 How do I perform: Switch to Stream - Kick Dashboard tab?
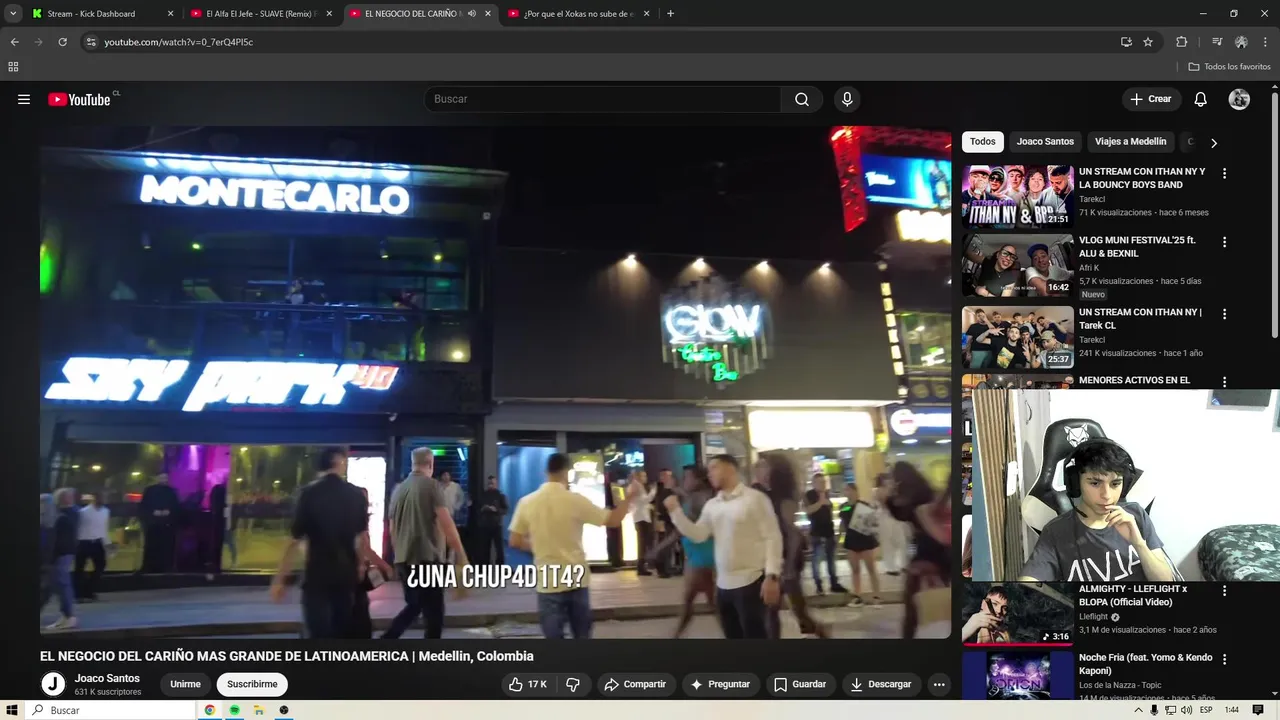click(100, 14)
